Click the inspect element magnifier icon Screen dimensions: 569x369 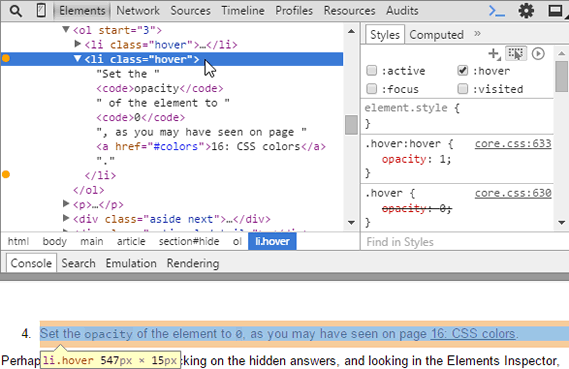pyautogui.click(x=16, y=11)
